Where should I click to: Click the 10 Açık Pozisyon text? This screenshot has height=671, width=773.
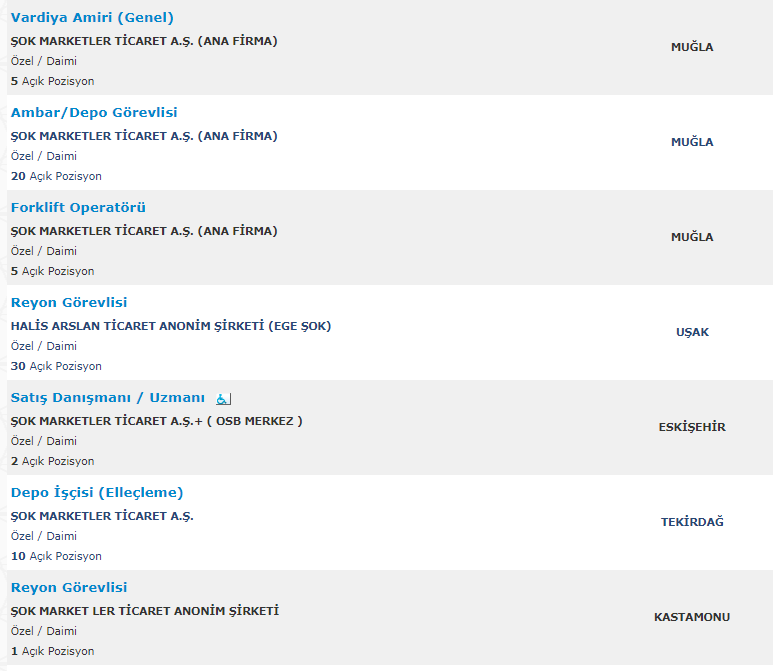coord(56,556)
